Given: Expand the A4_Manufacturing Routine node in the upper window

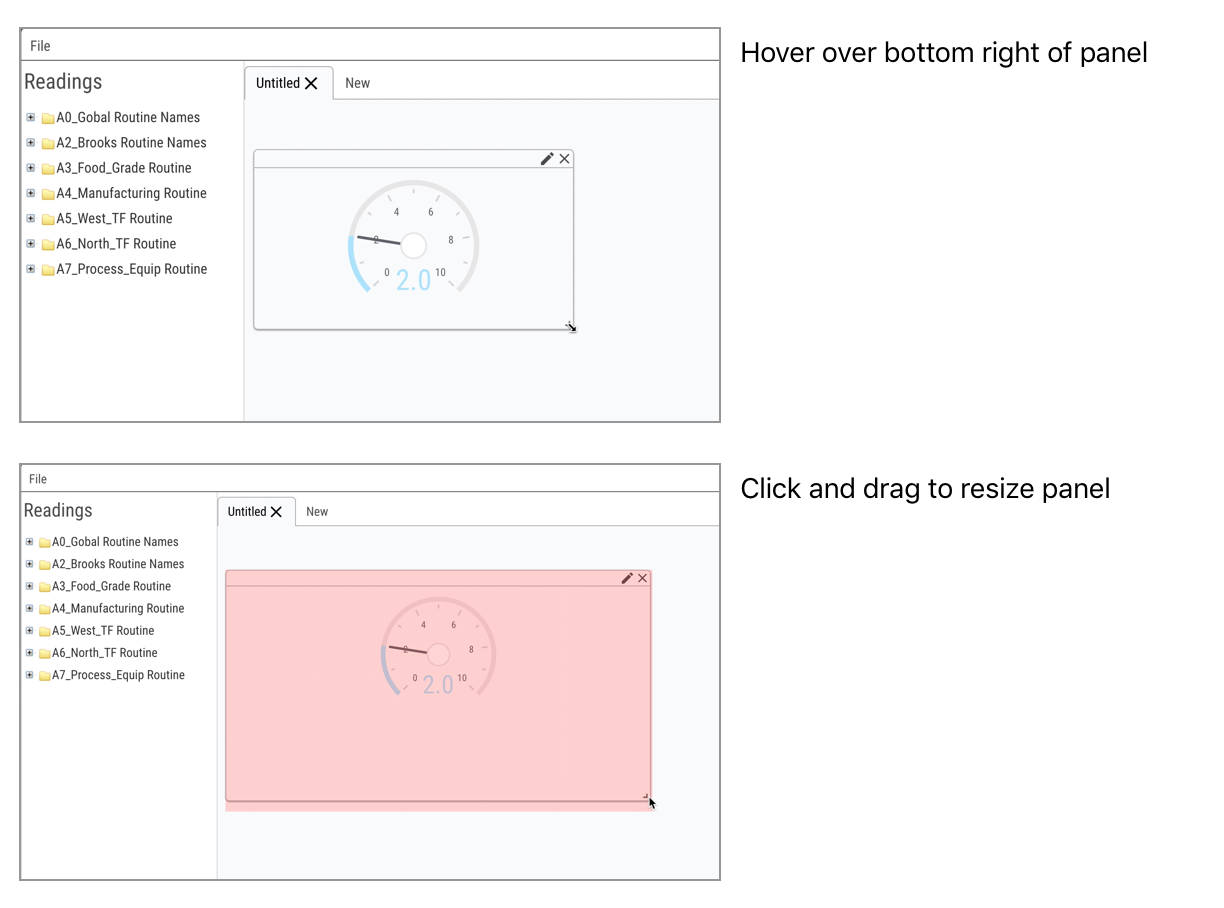Looking at the screenshot, I should (31, 193).
